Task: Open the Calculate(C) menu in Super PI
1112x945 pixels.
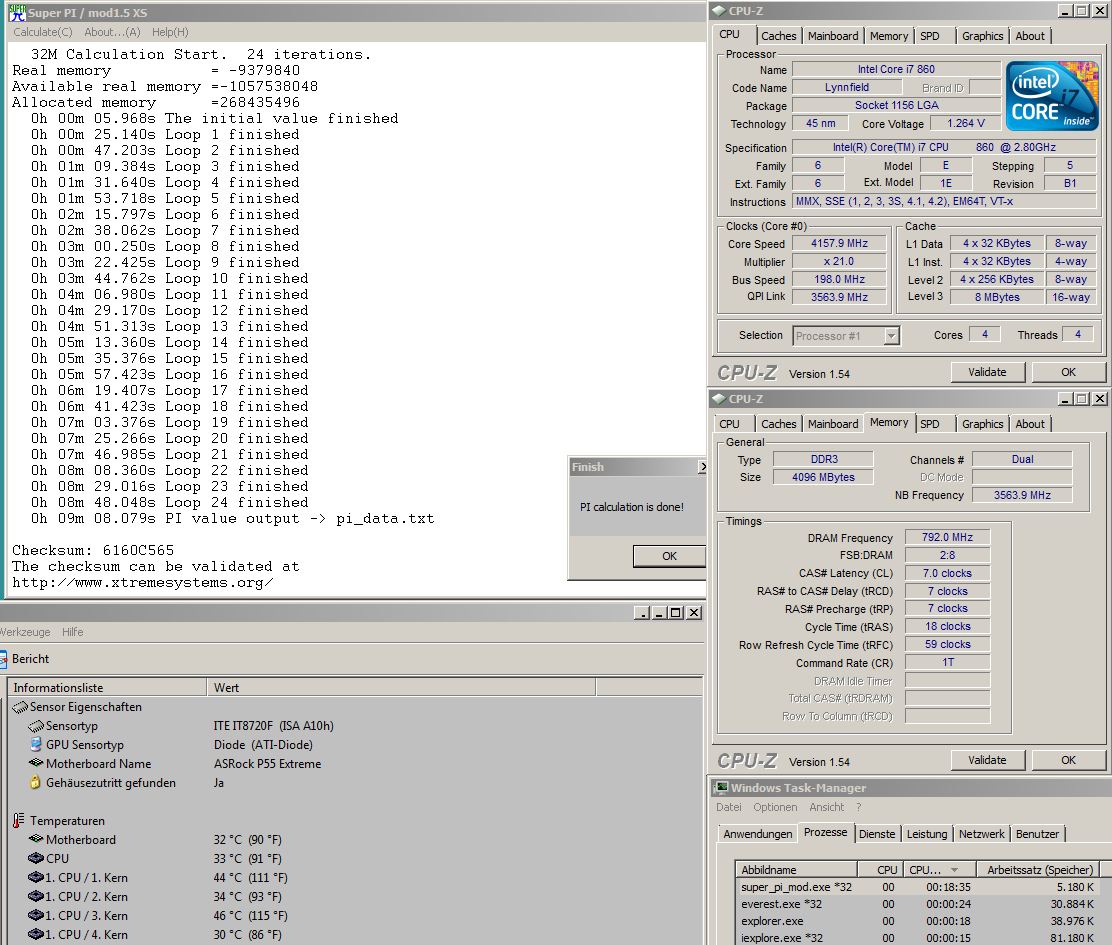Action: point(43,32)
